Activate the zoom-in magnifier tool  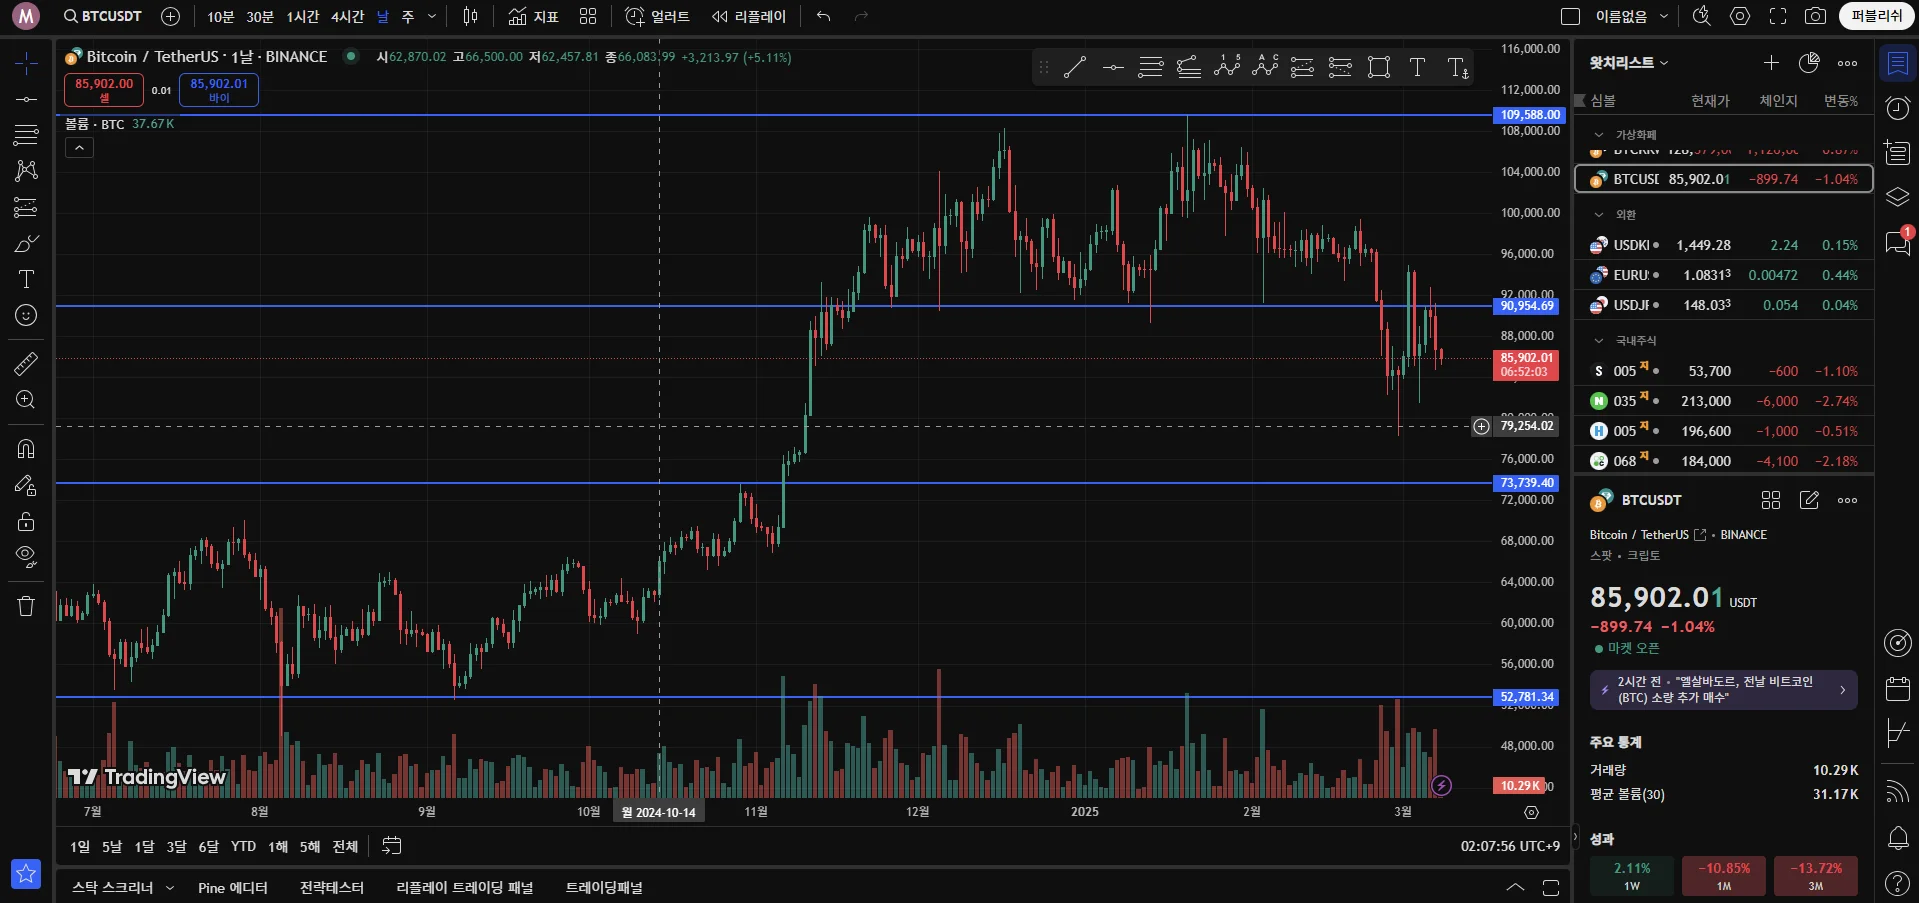[26, 400]
